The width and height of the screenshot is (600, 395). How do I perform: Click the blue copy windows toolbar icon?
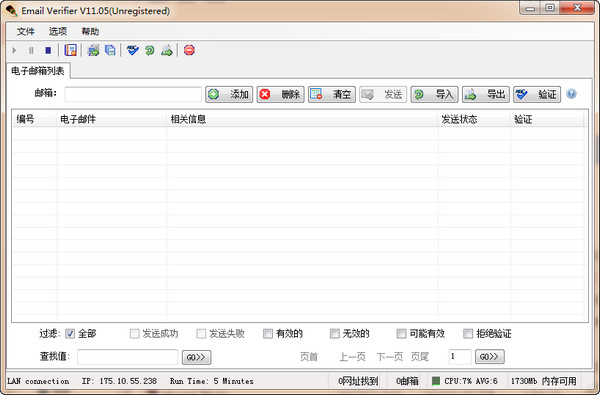[110, 50]
